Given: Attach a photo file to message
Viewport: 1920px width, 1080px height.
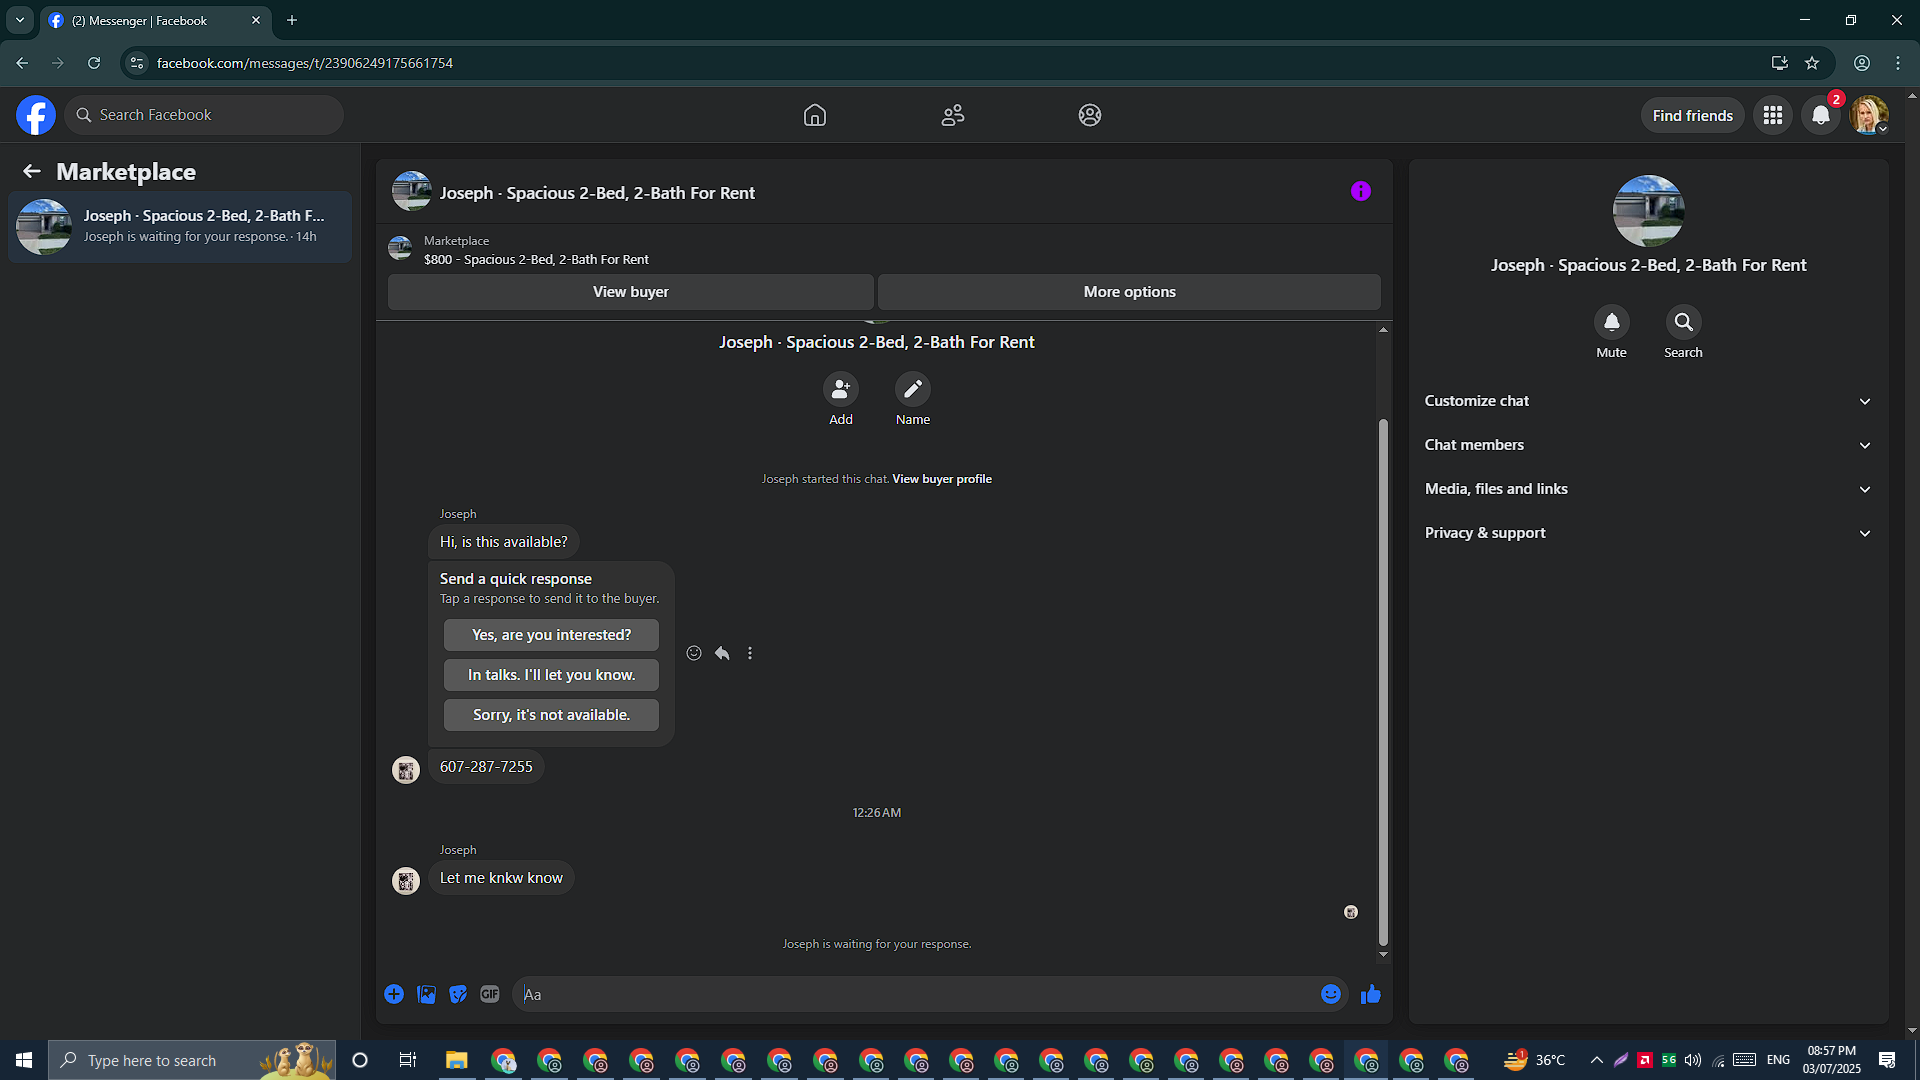Looking at the screenshot, I should (x=426, y=994).
